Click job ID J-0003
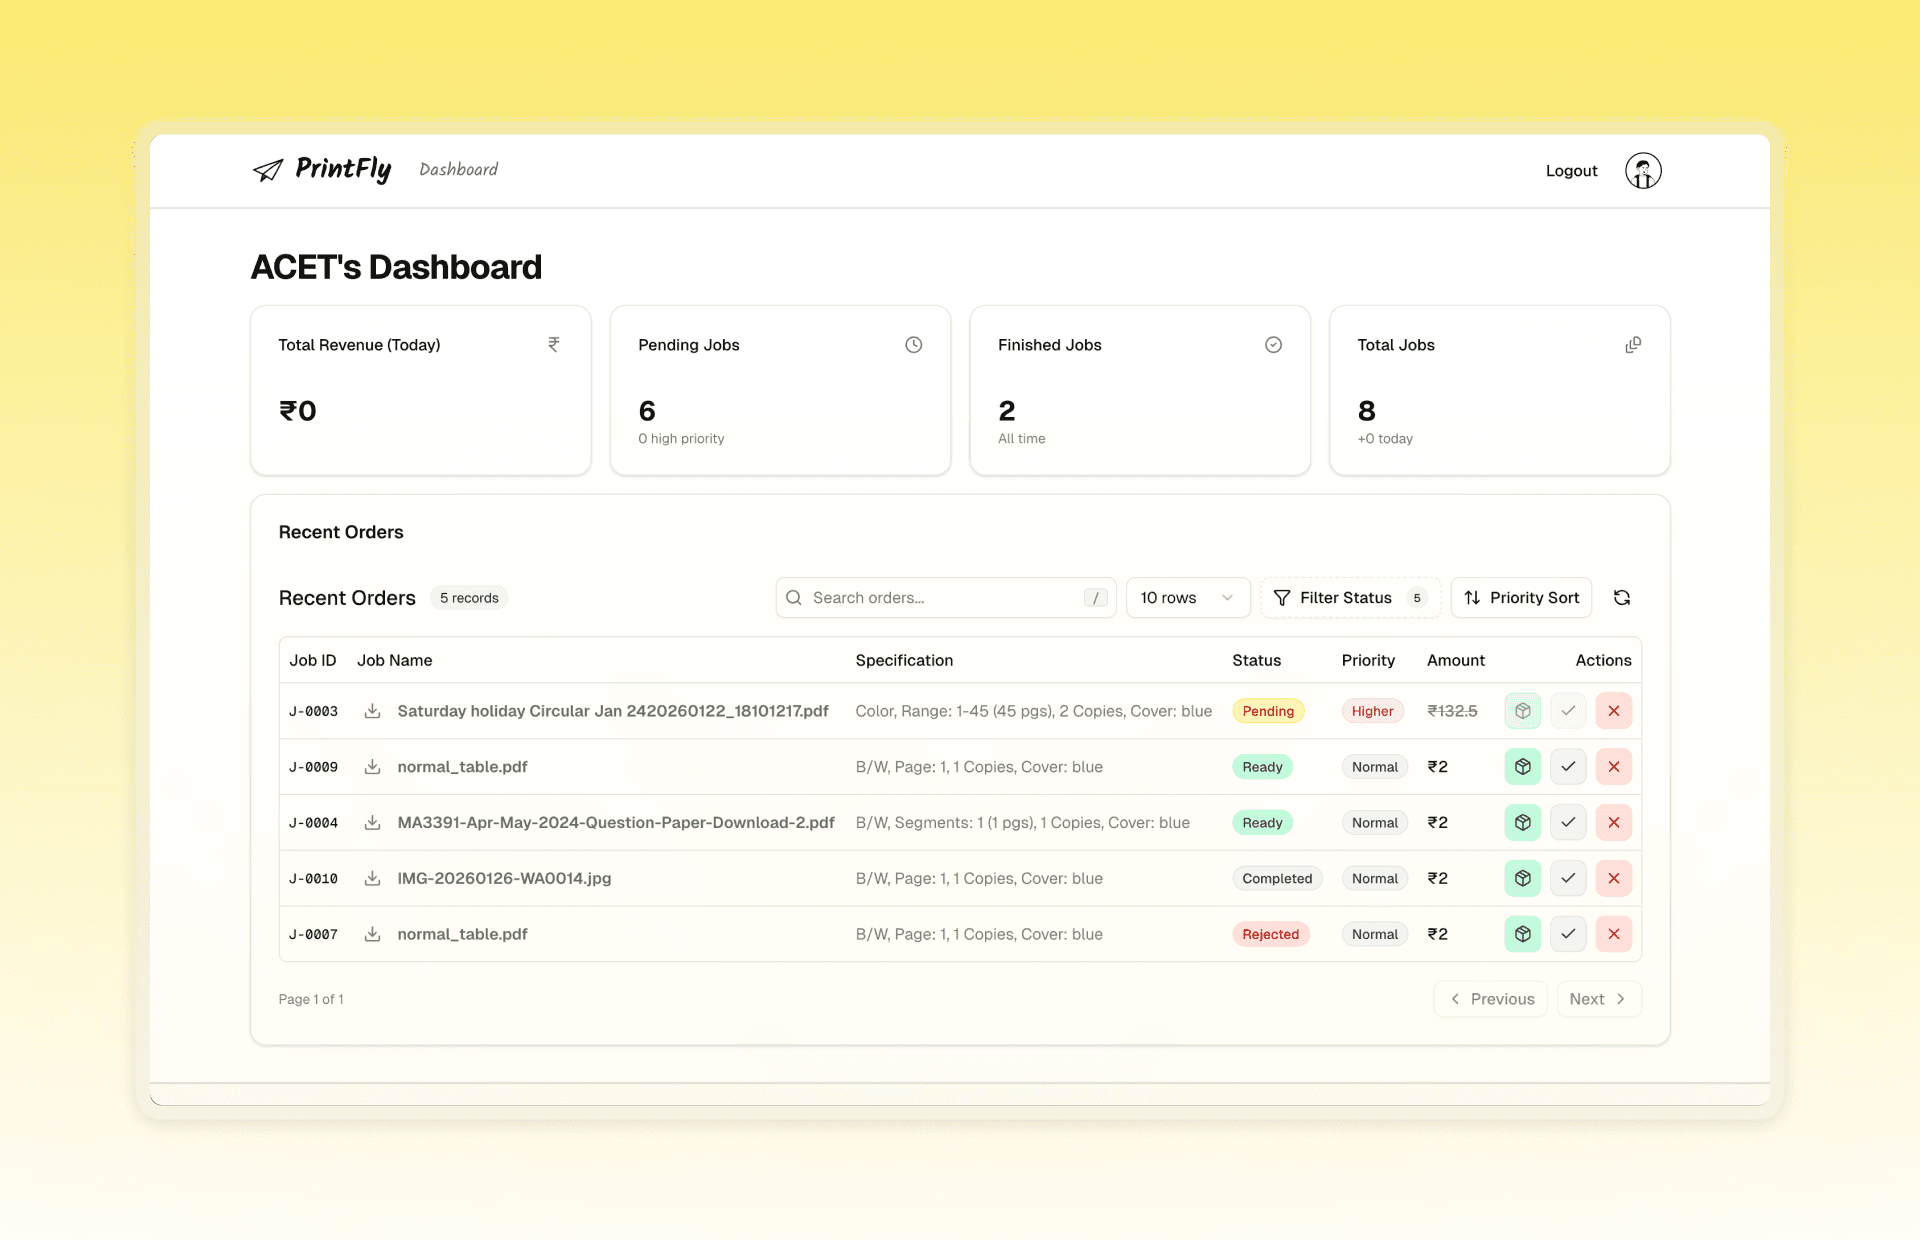The width and height of the screenshot is (1920, 1240). 313,711
